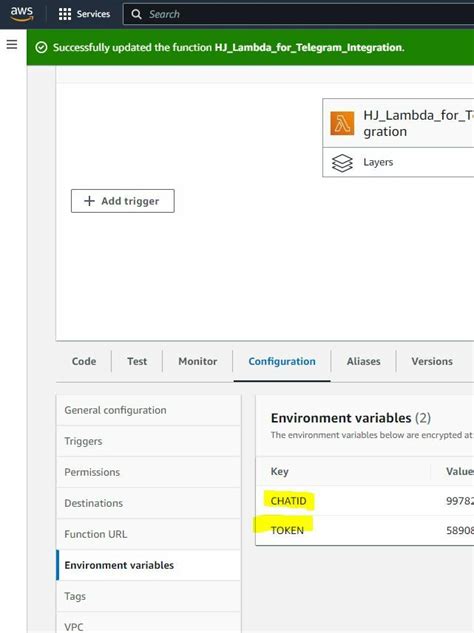Toggle the hamburger side navigation menu

tap(12, 44)
